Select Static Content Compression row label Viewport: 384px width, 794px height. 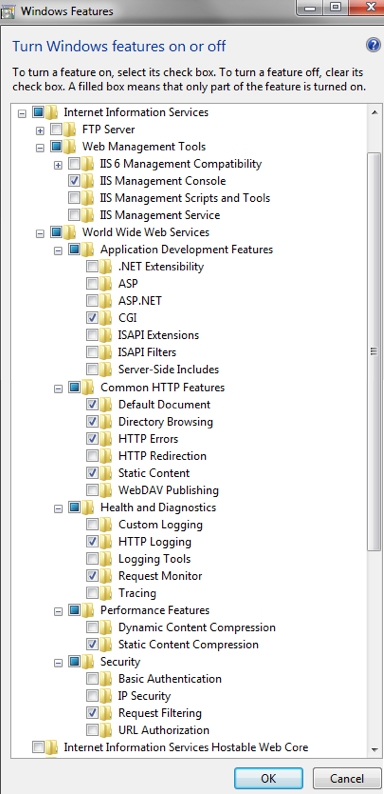tap(188, 644)
